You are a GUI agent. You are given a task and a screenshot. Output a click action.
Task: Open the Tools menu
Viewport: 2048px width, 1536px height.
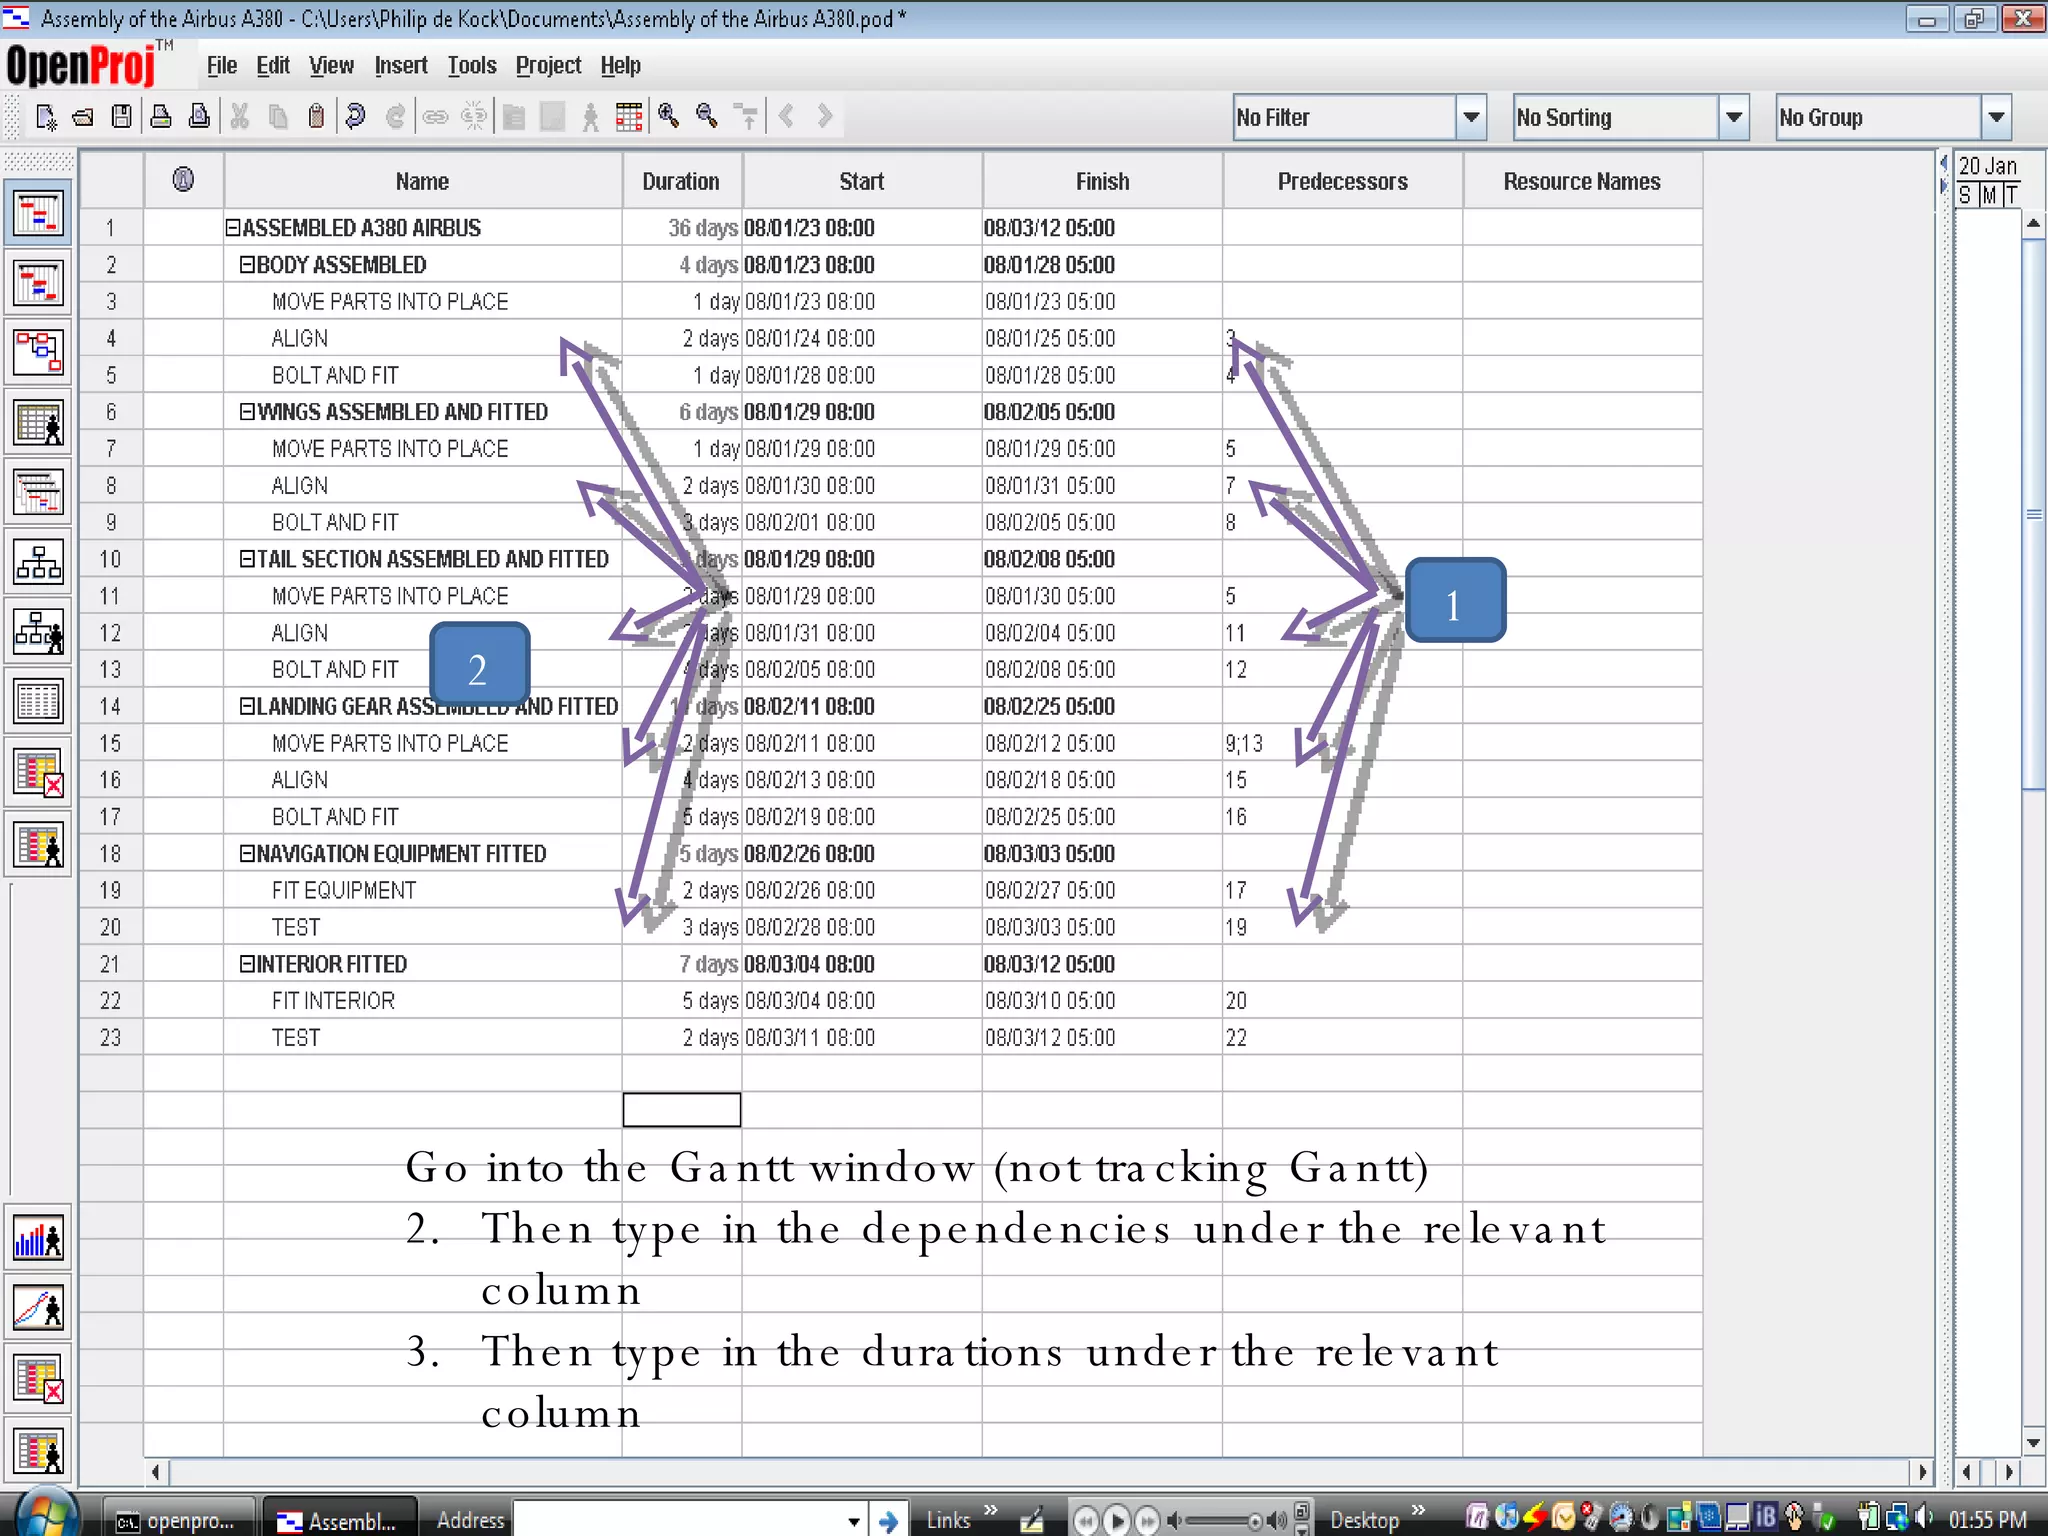pyautogui.click(x=471, y=66)
